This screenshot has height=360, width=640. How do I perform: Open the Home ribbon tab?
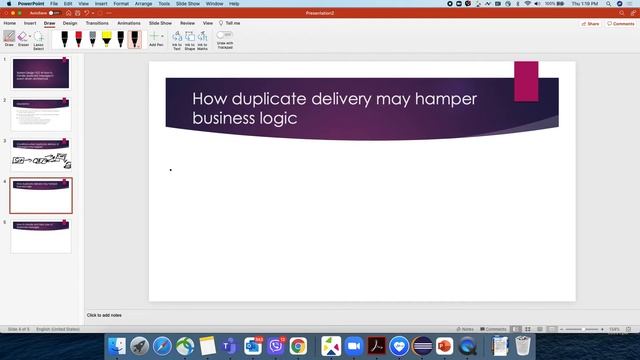pos(10,23)
